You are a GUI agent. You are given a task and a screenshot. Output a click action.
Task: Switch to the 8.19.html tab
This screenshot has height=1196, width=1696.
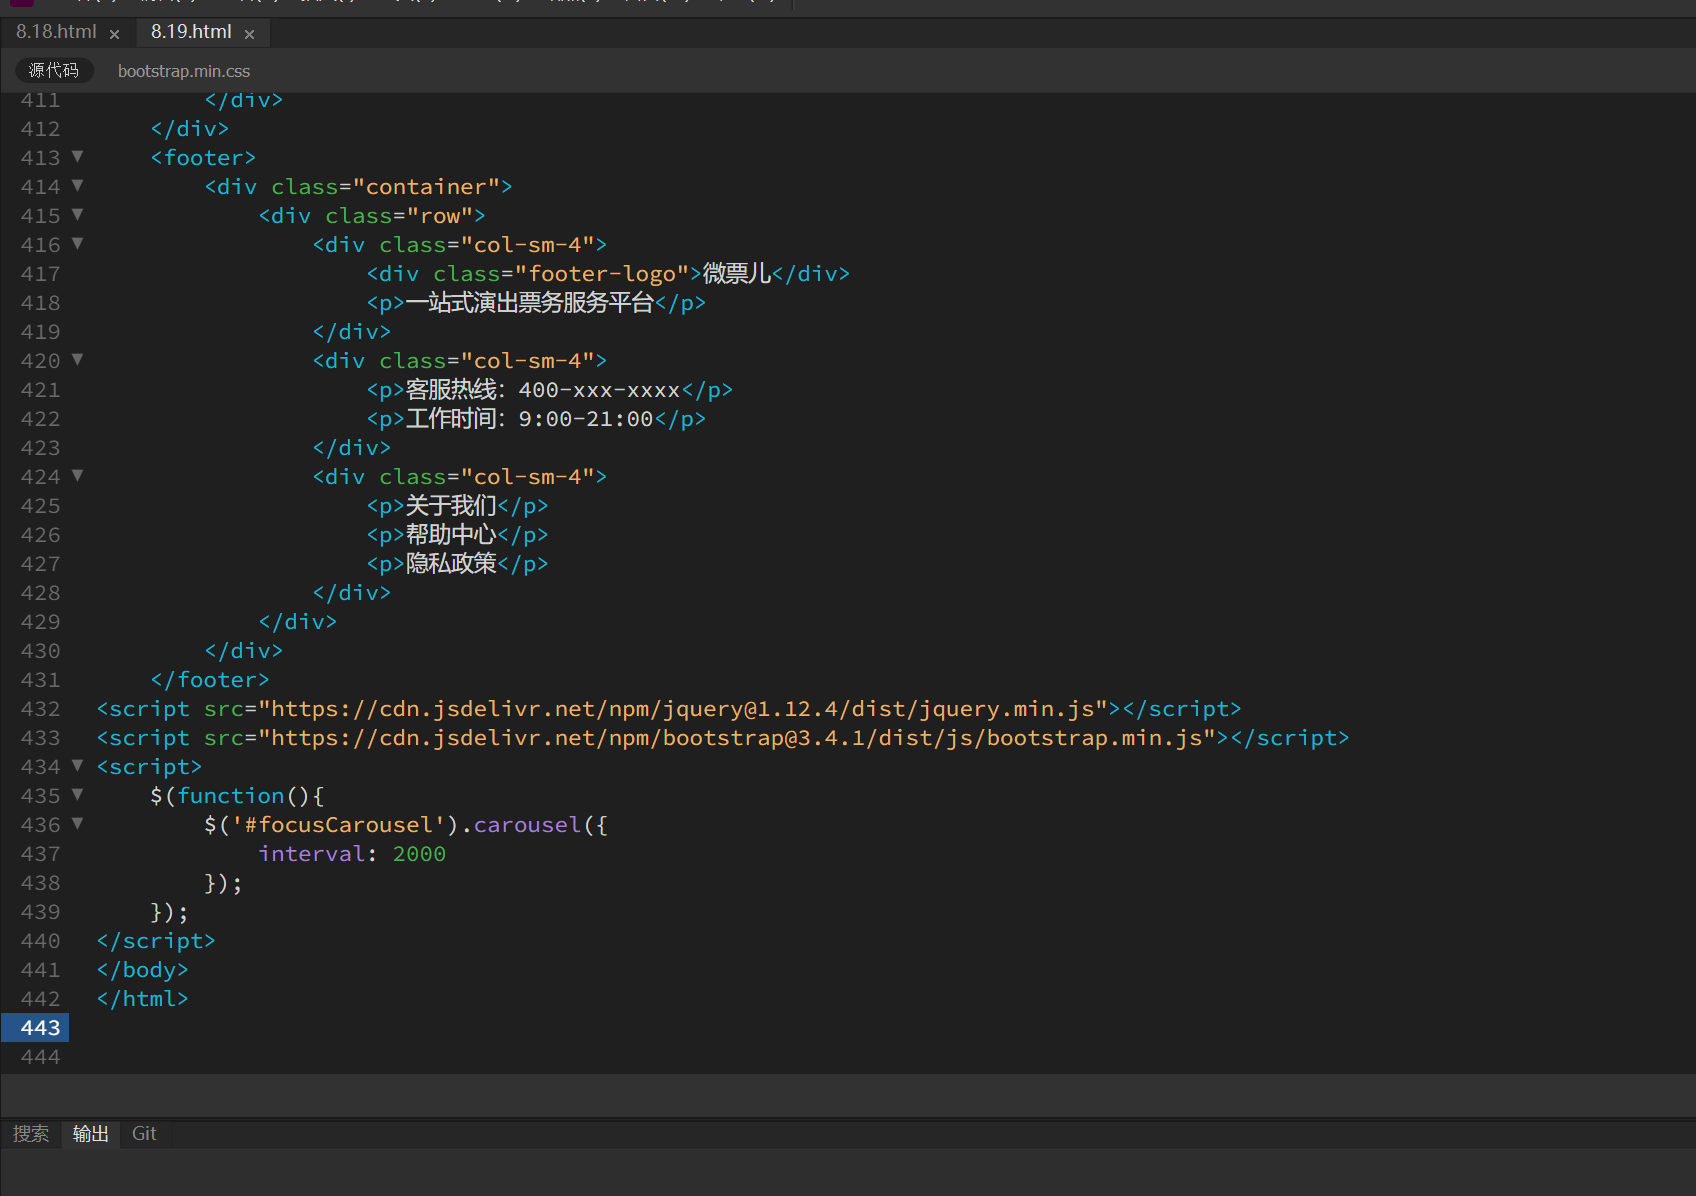tap(191, 32)
